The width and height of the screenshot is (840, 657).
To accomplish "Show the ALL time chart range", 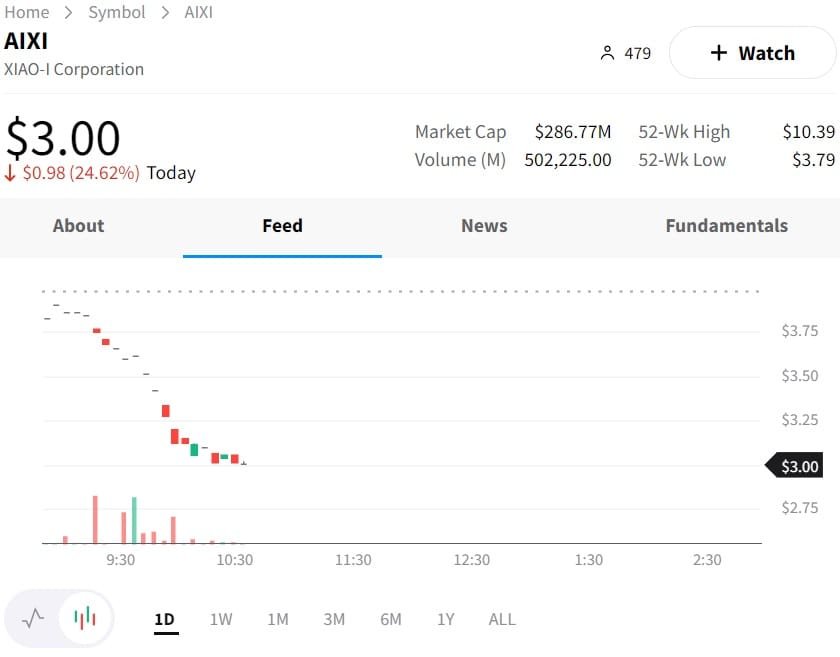I will [502, 619].
